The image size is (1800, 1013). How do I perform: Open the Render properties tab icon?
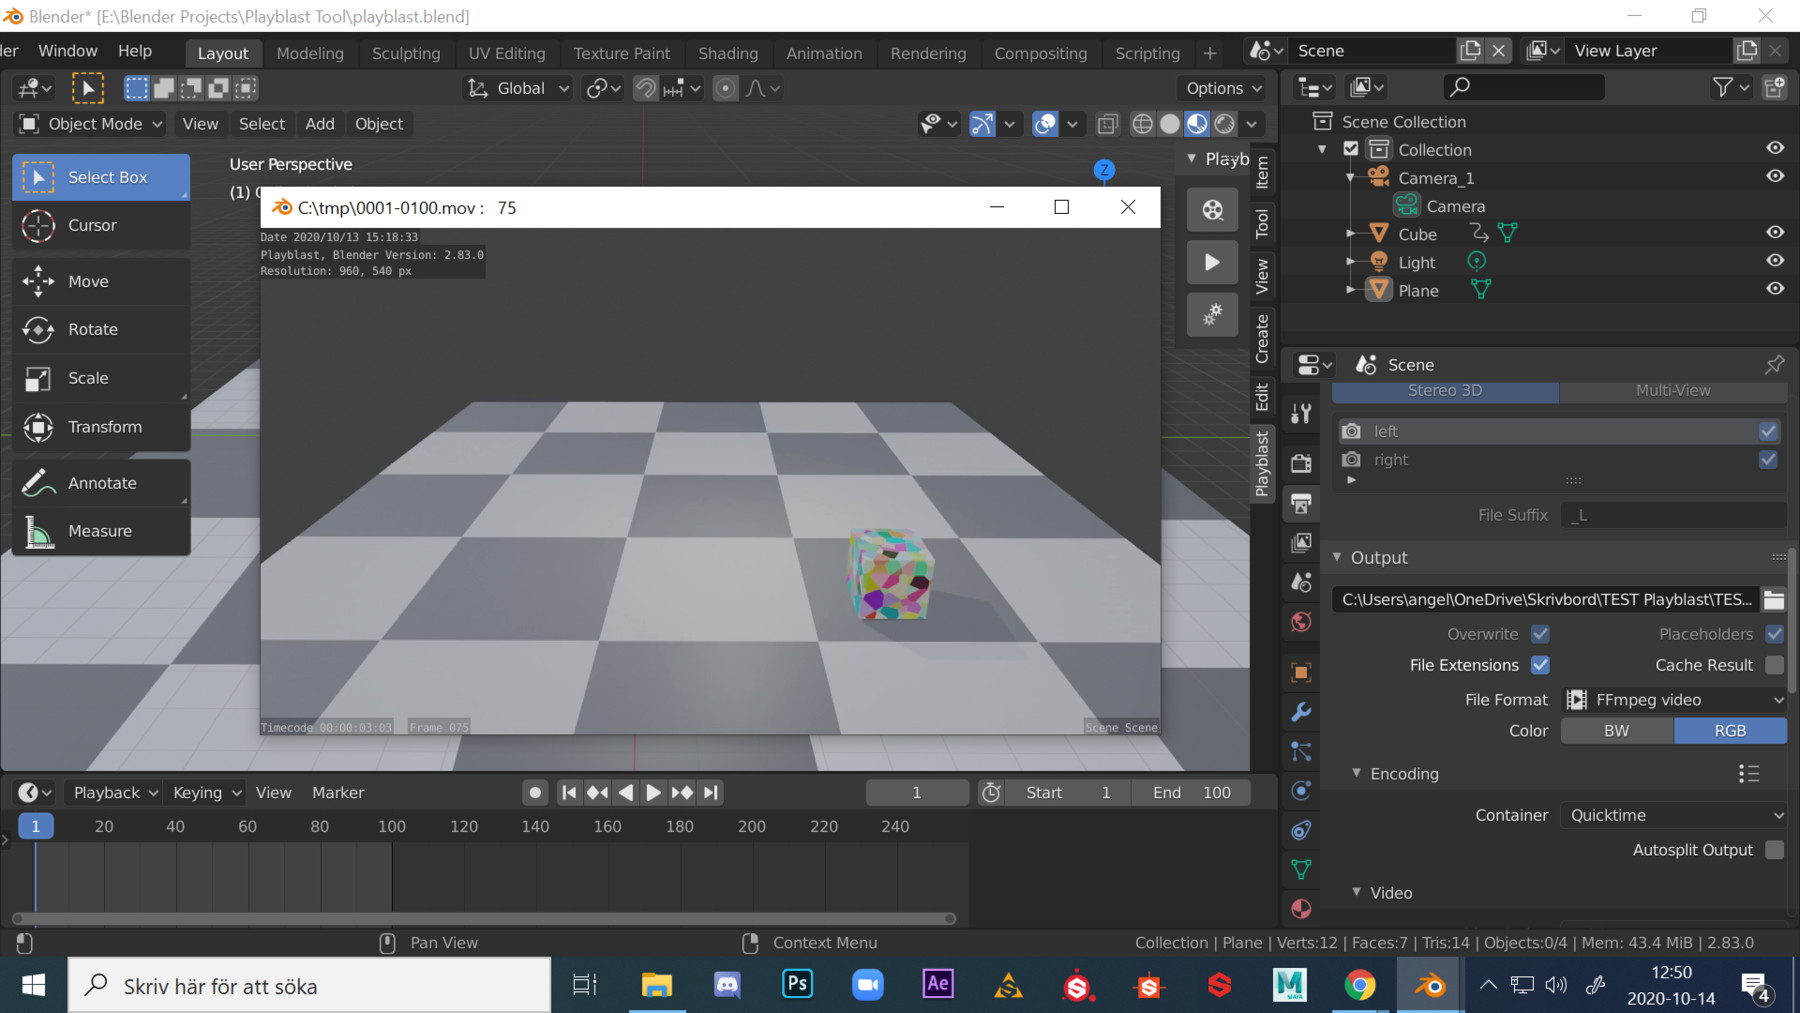tap(1301, 463)
